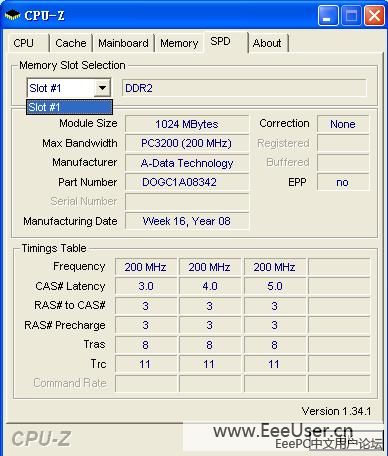Click the Trc row label
The width and height of the screenshot is (388, 456).
tap(98, 364)
